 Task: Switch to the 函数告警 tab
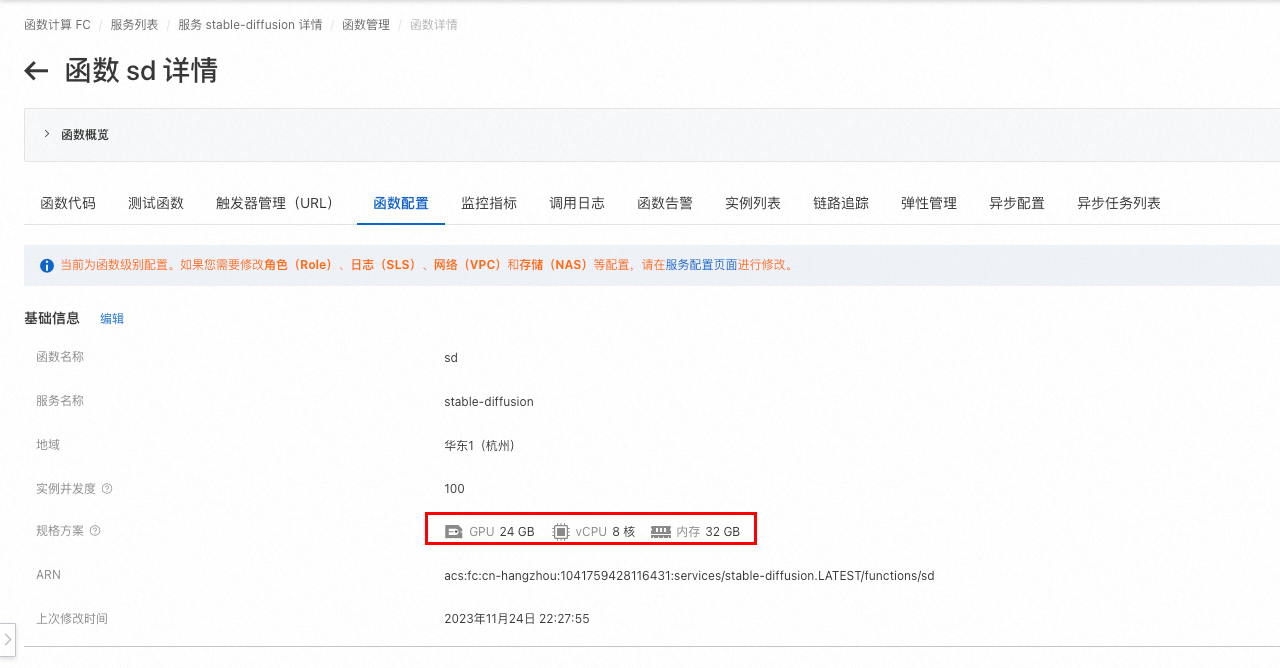665,203
